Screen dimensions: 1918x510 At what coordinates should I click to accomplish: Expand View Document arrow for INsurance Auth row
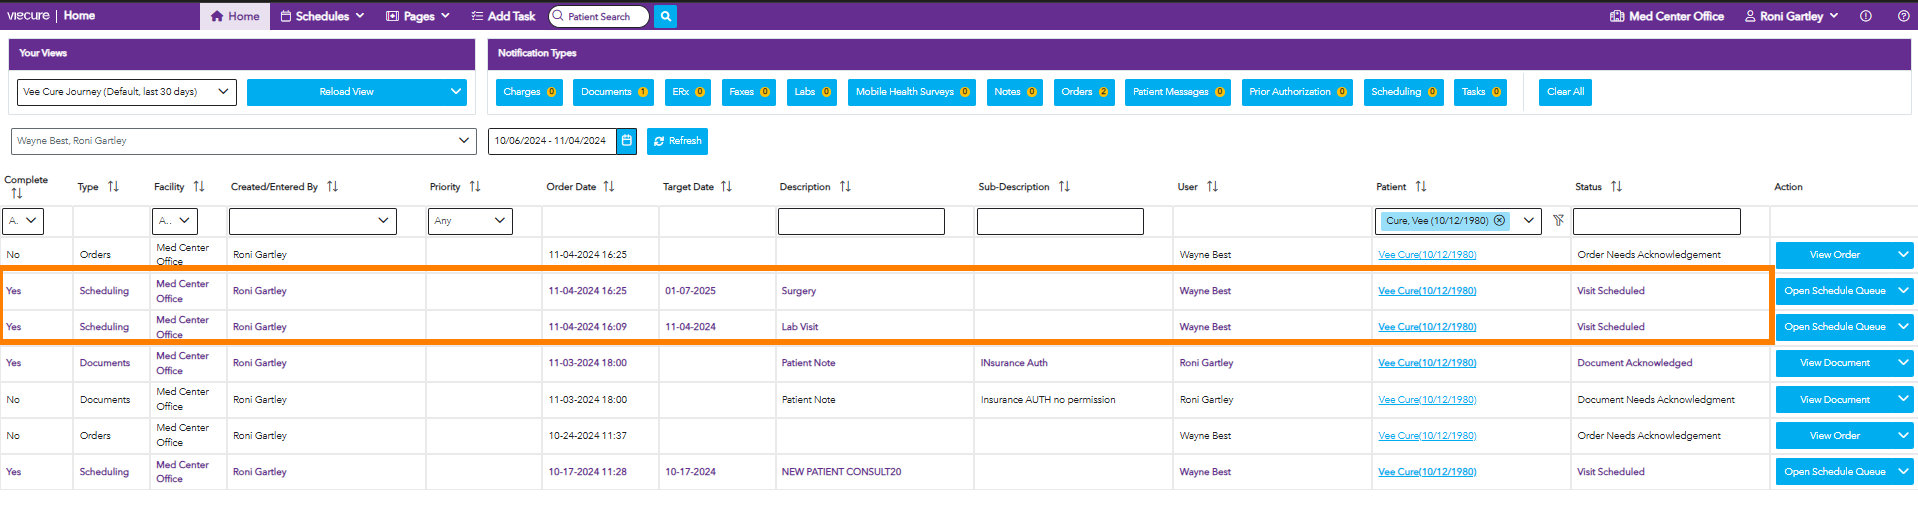[1903, 363]
